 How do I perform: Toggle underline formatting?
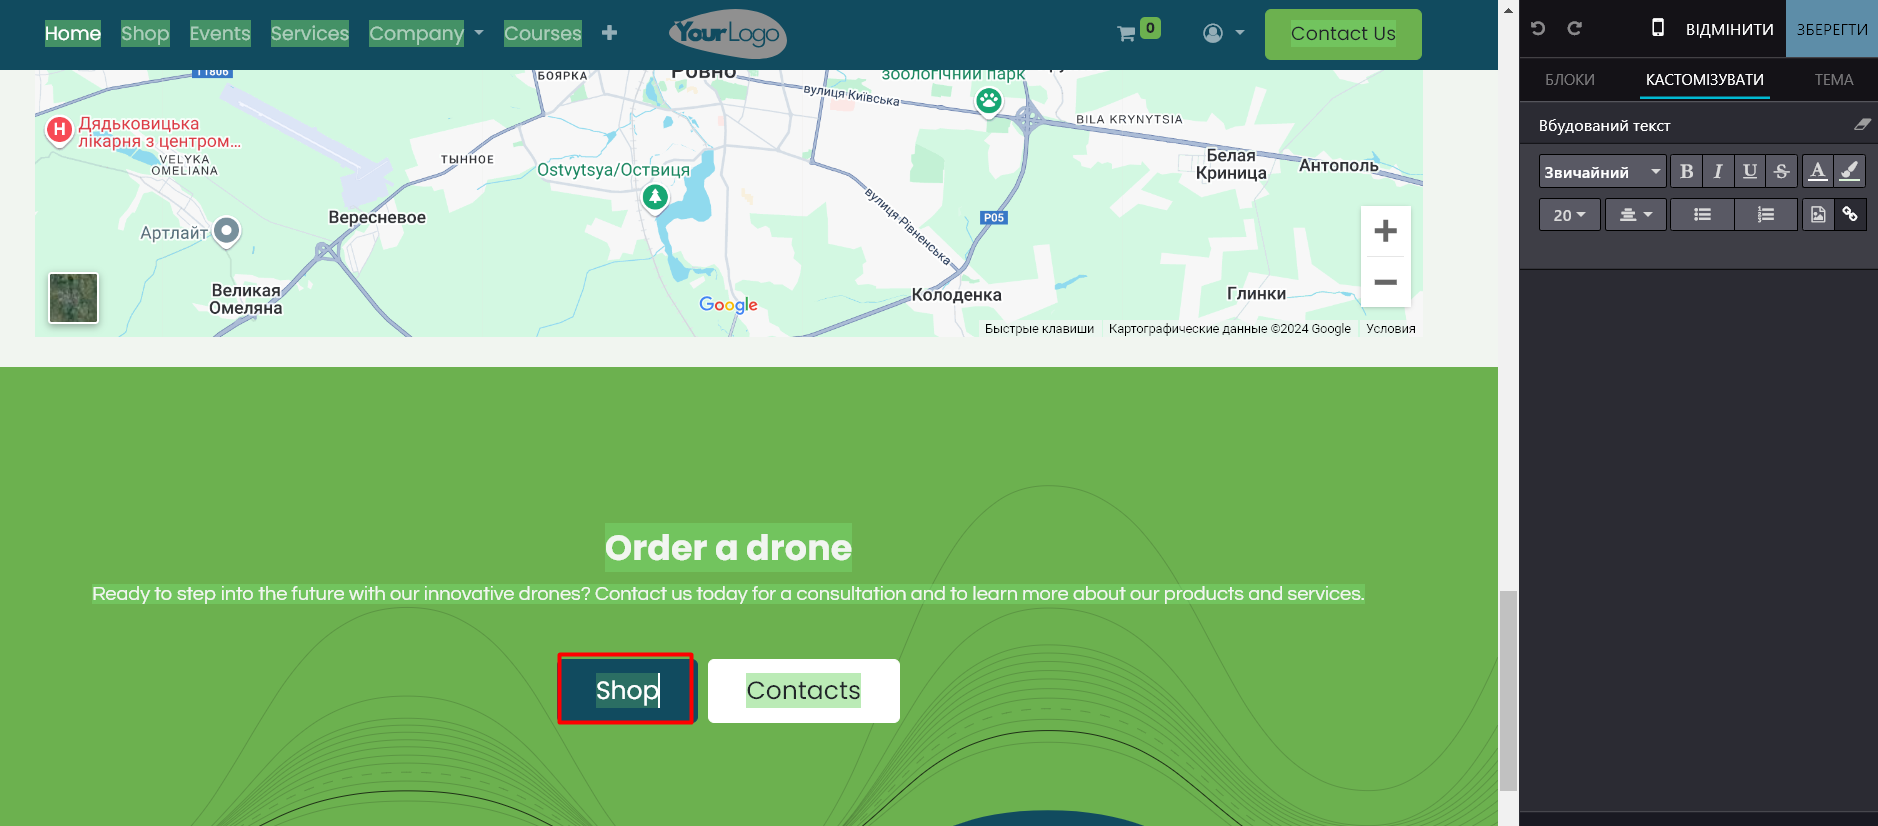[x=1749, y=171]
